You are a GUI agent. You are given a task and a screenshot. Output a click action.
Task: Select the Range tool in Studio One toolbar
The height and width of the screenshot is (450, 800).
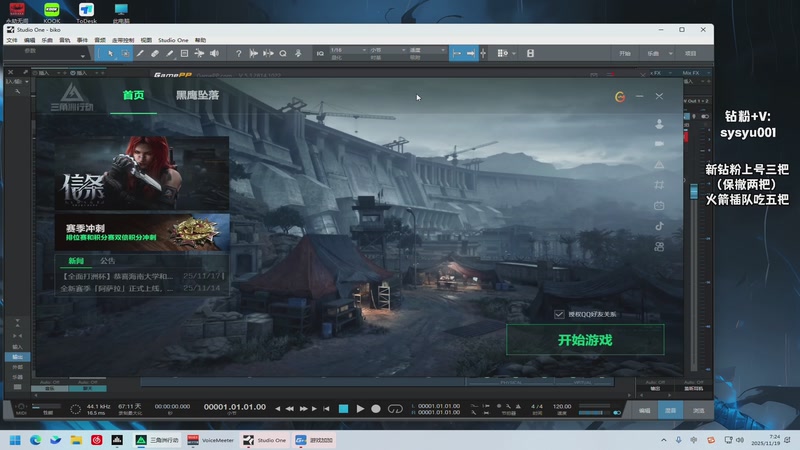125,53
